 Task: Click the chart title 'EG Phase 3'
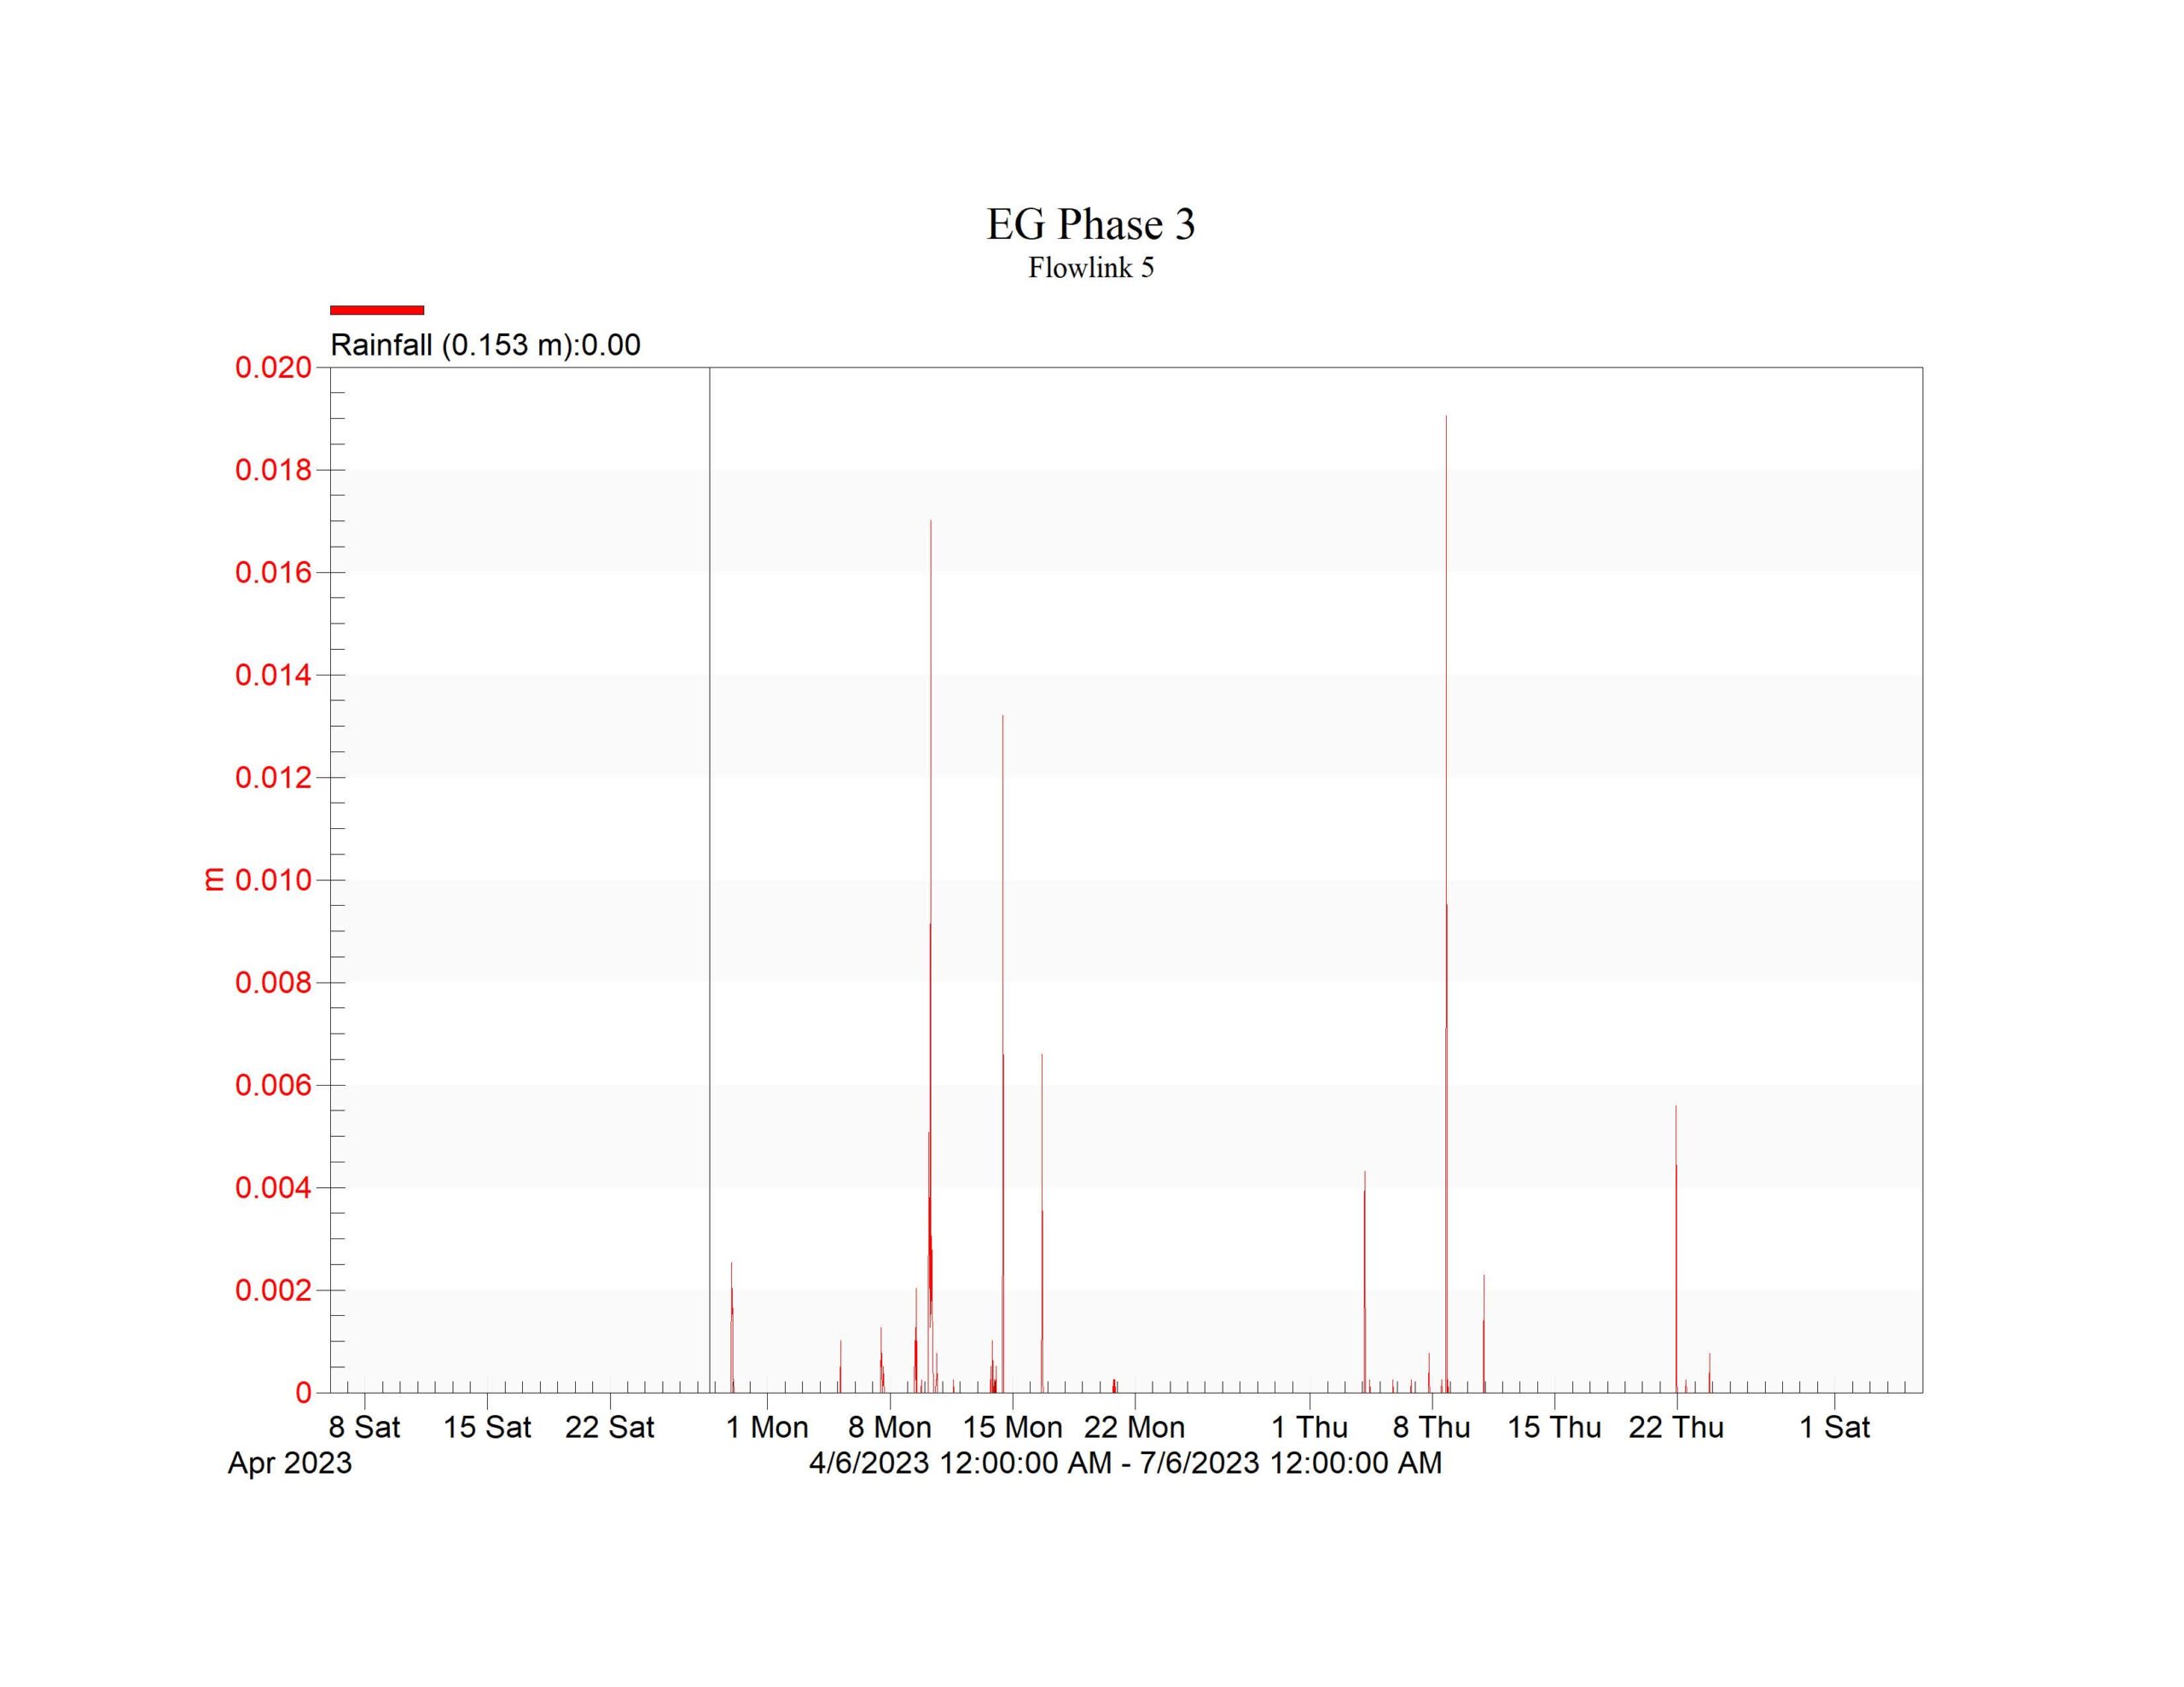[x=1091, y=224]
